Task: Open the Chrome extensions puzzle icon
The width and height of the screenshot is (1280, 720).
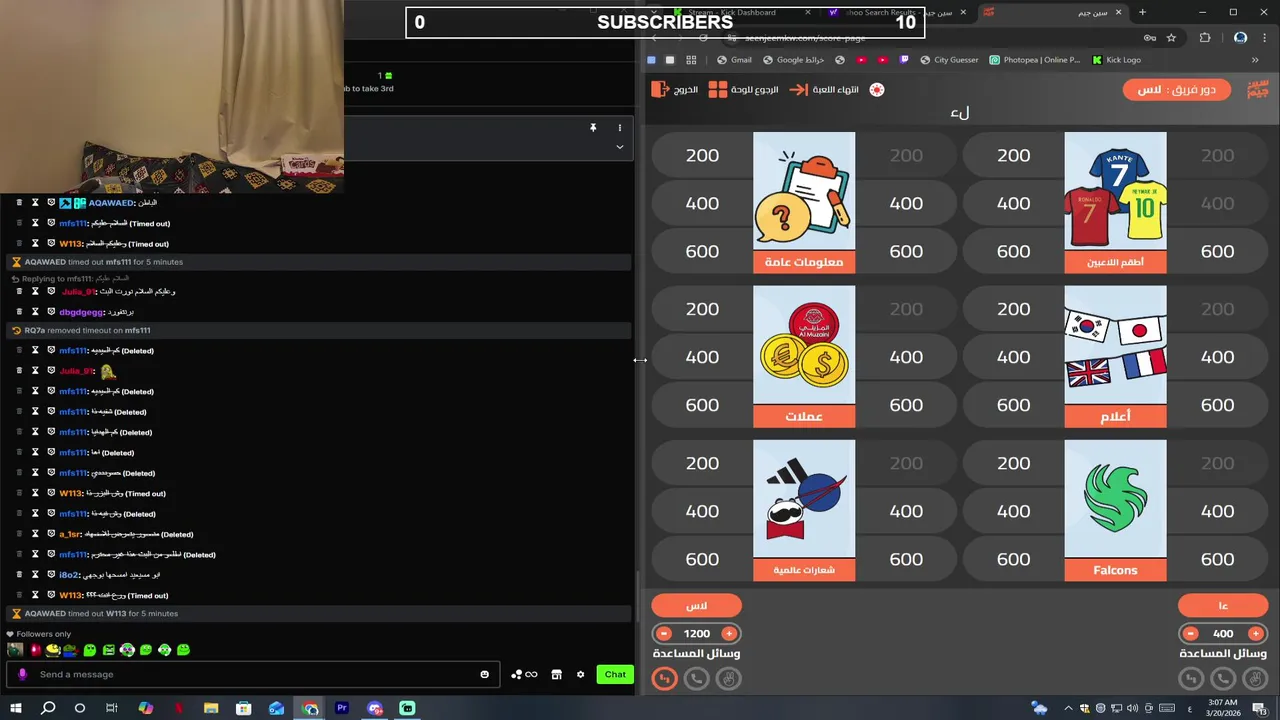Action: coord(1205,38)
